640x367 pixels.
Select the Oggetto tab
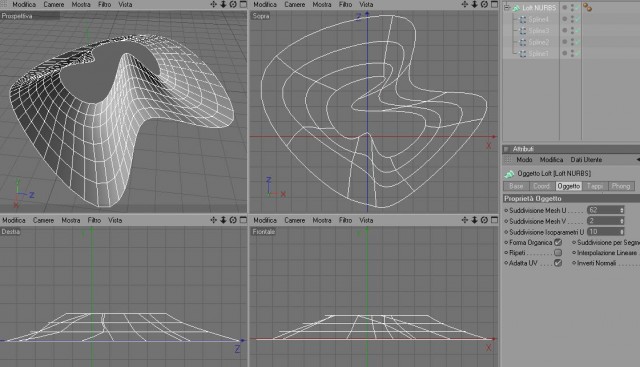[x=569, y=186]
